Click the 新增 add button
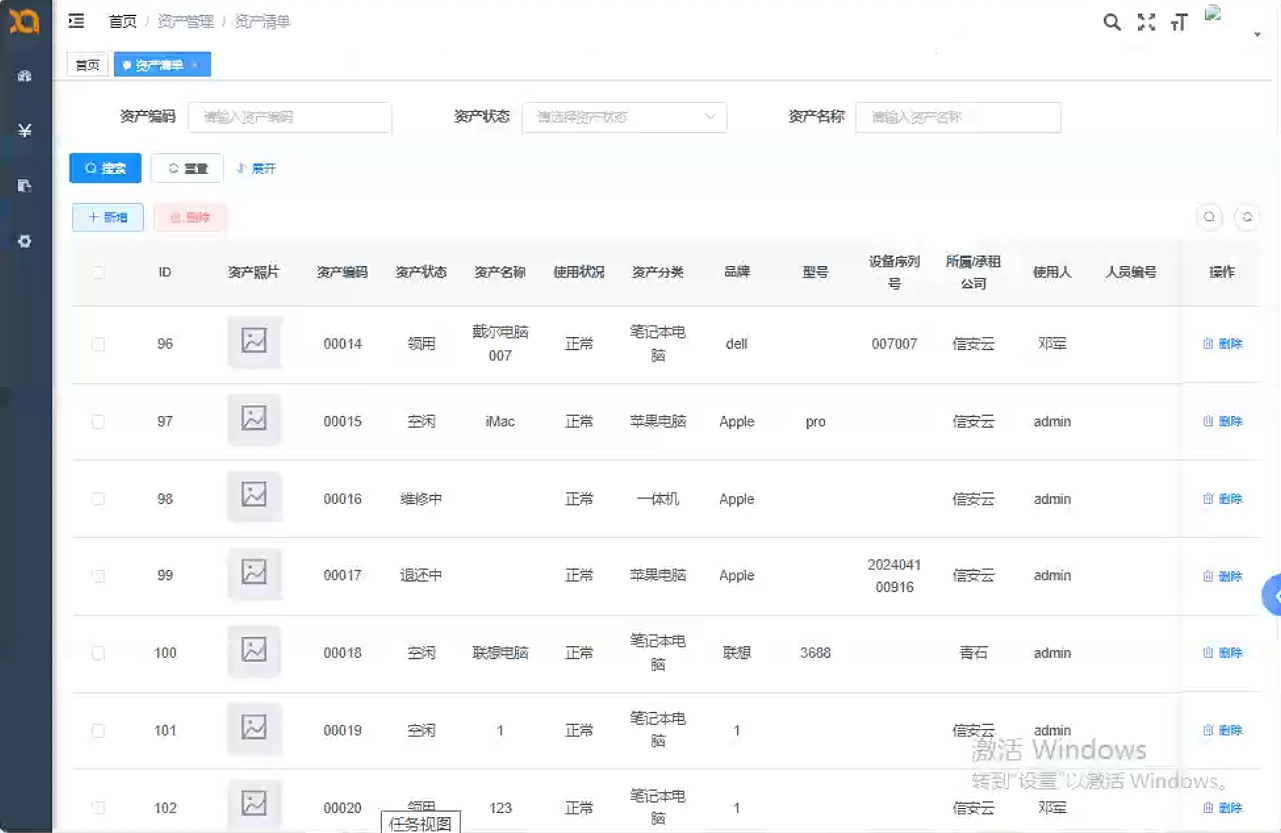 108,217
